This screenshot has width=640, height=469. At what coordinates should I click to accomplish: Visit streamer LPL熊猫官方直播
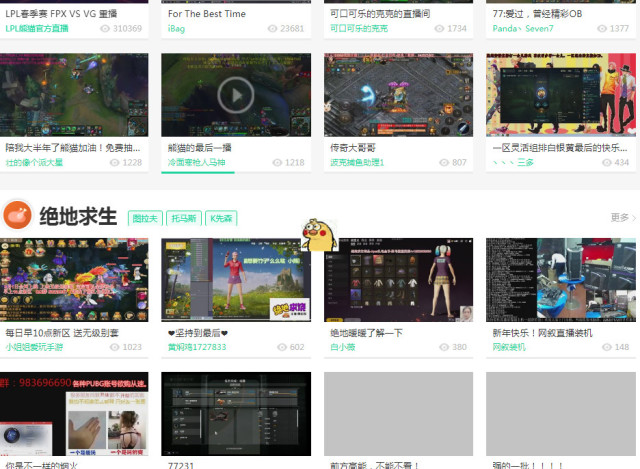pos(37,29)
